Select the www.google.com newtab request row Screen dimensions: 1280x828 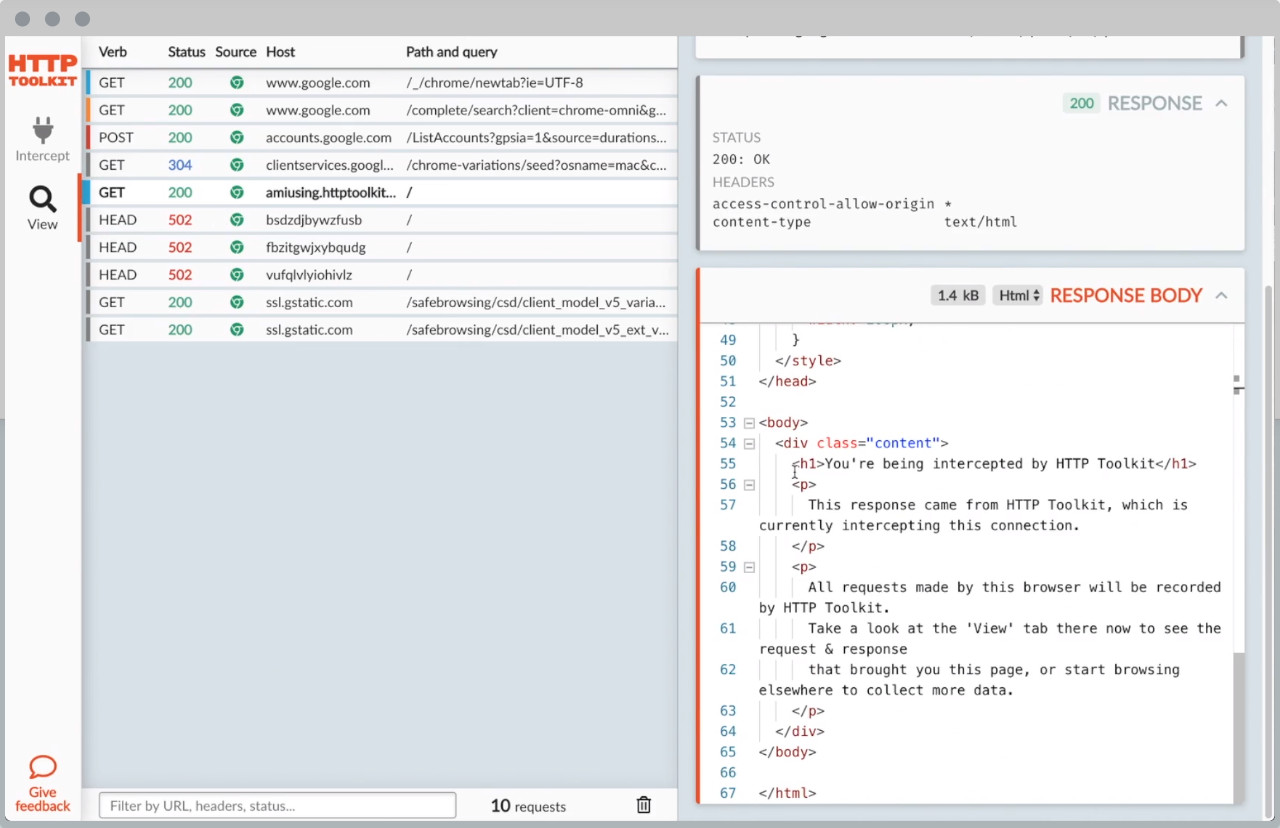click(x=381, y=83)
